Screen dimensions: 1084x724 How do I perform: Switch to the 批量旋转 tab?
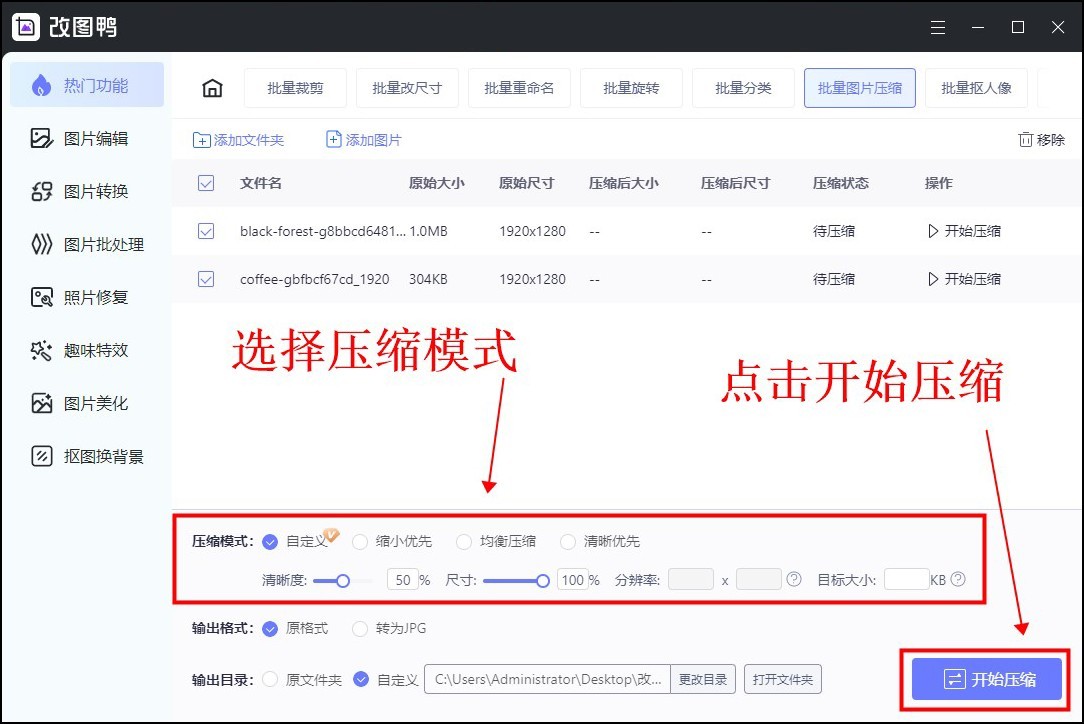[x=631, y=88]
